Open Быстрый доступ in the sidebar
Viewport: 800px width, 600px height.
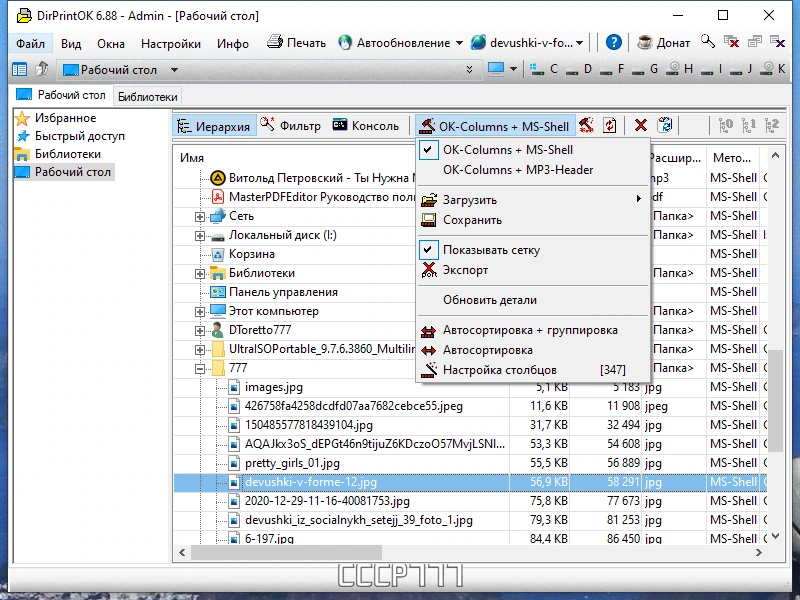tap(80, 136)
